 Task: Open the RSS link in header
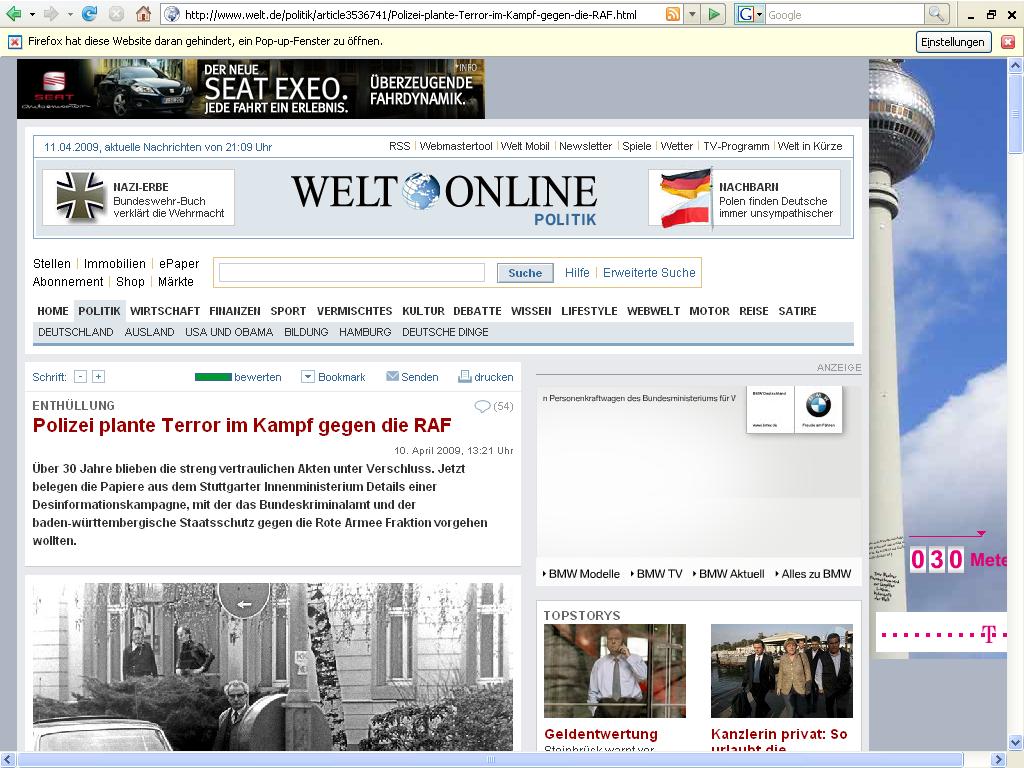tap(400, 146)
